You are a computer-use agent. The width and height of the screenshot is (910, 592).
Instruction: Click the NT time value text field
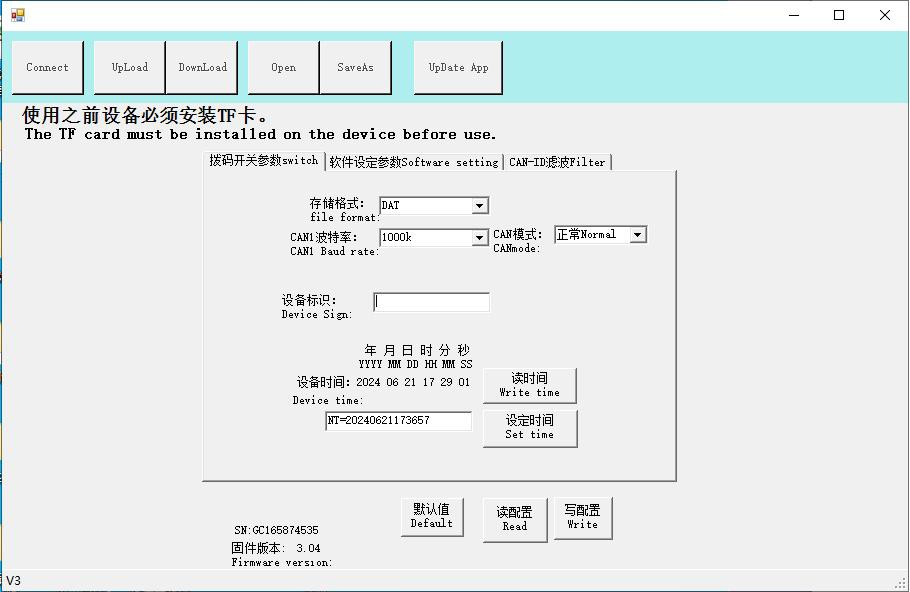tap(398, 421)
